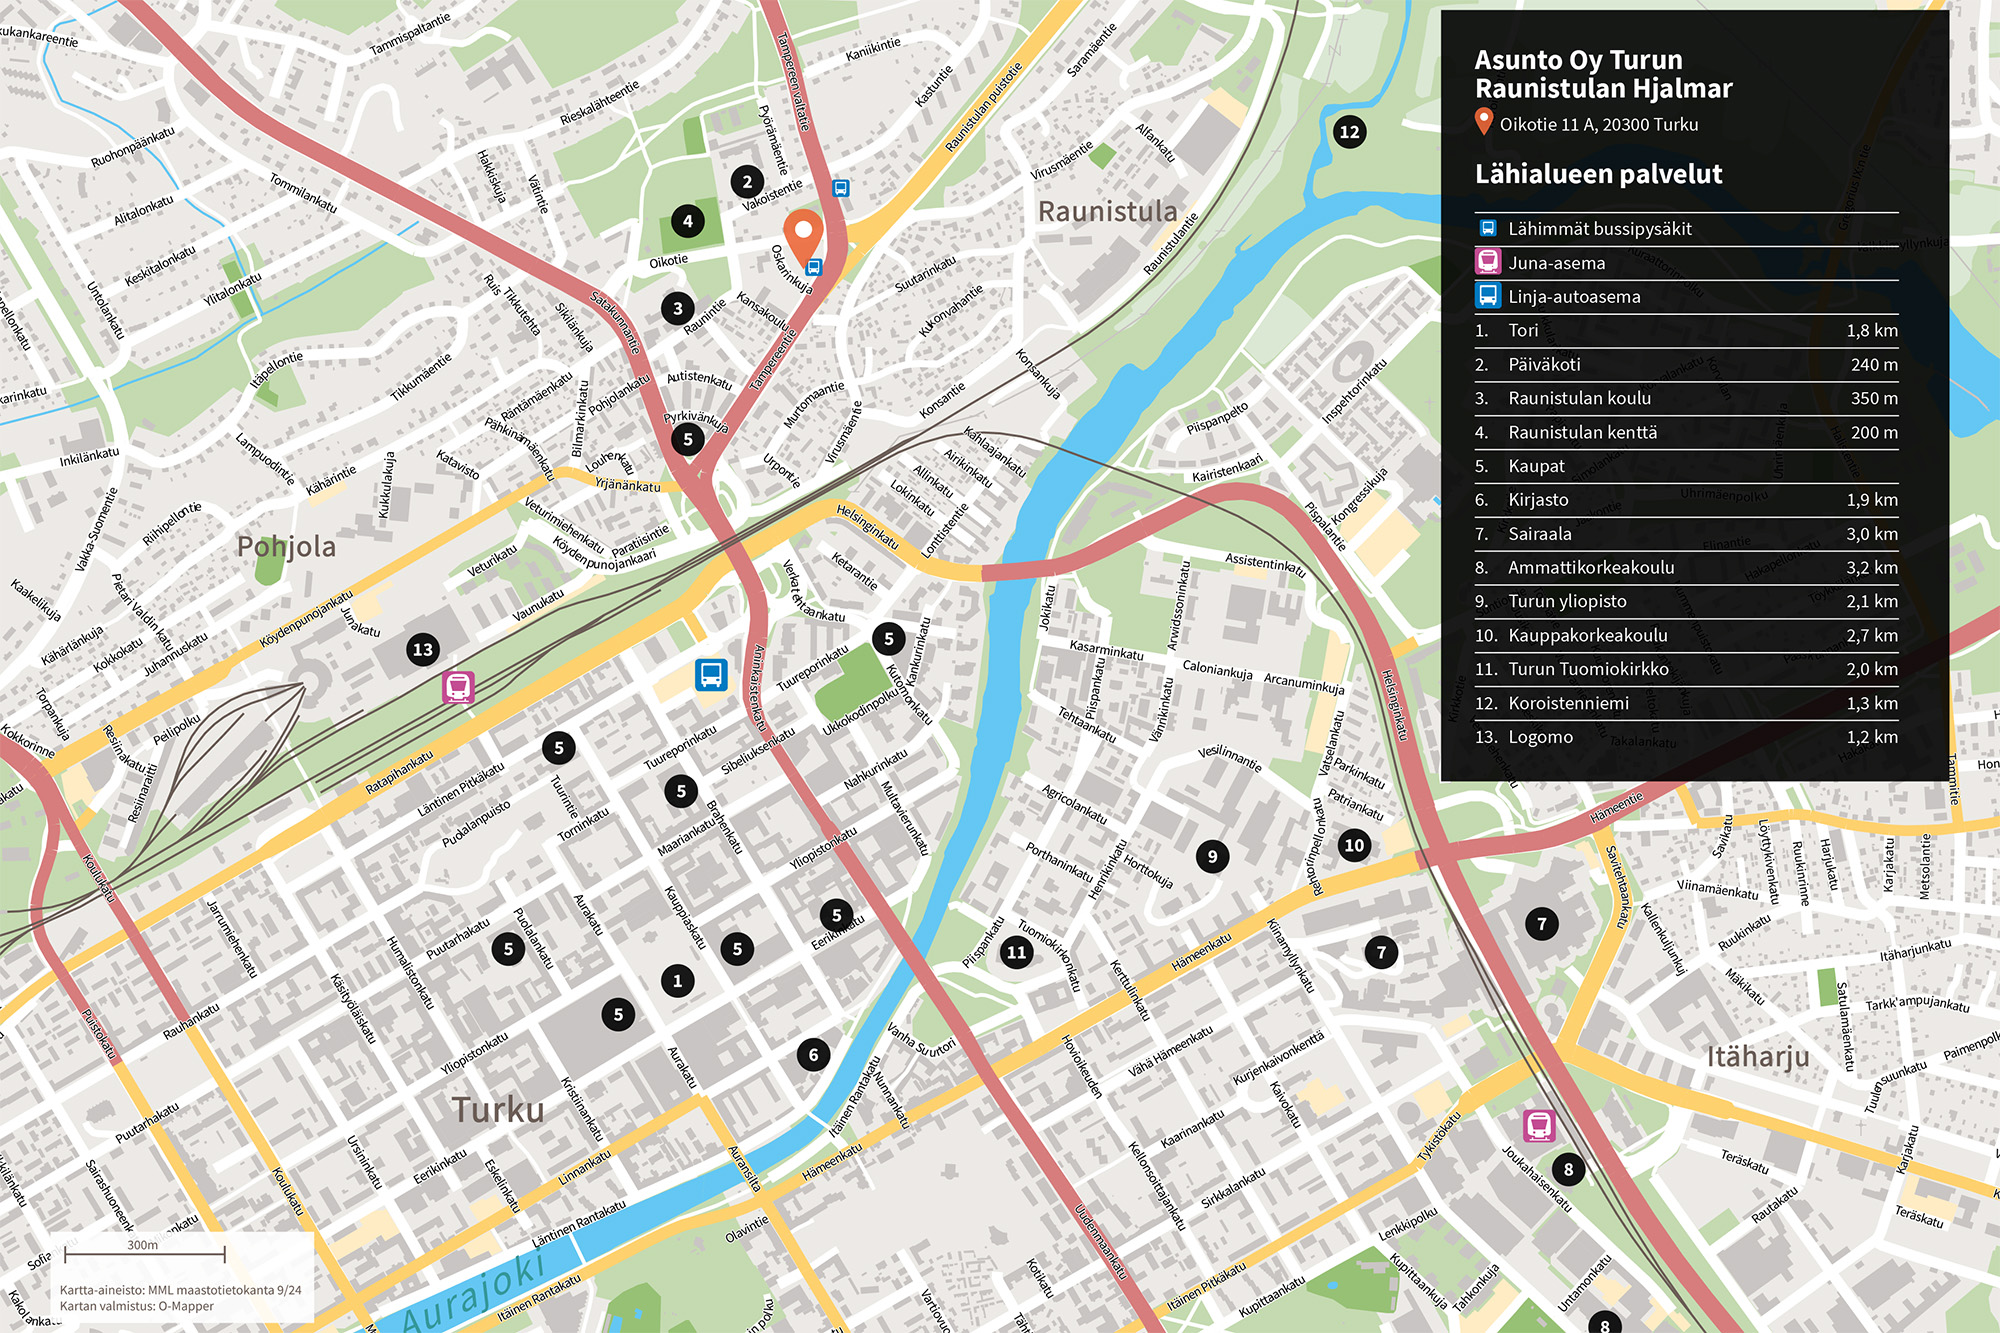This screenshot has height=1333, width=2000.
Task: Click the blue bus station icon on map
Action: pyautogui.click(x=711, y=675)
